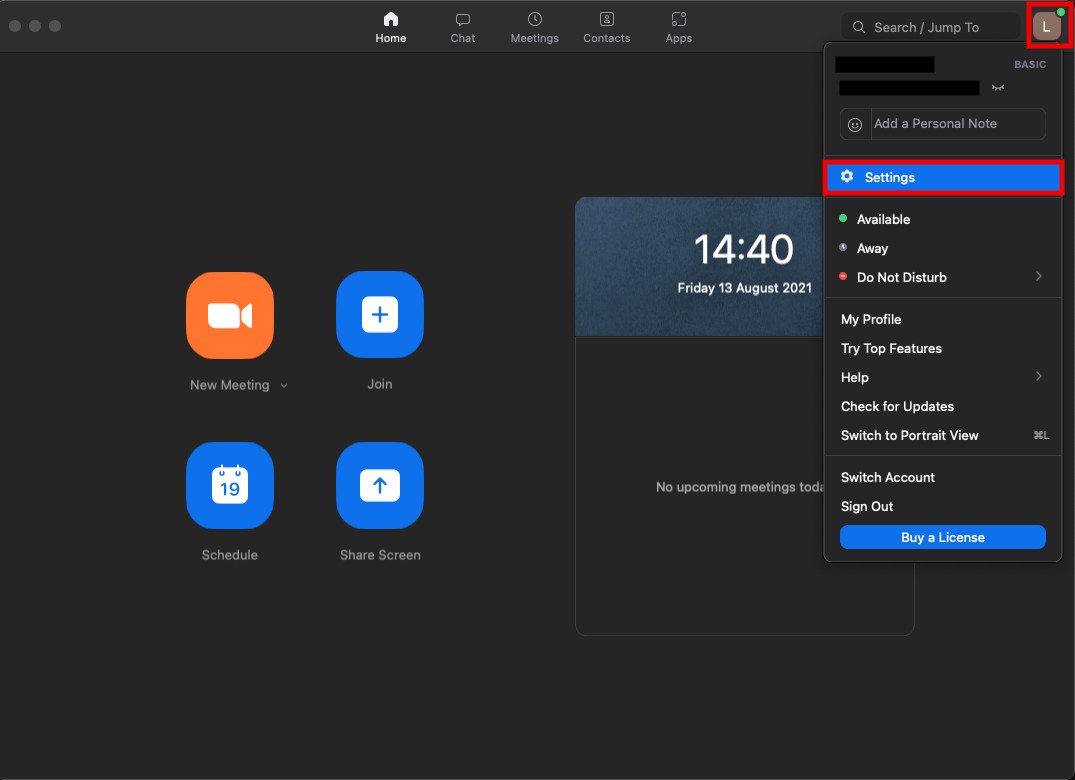Expand the Do Not Disturb submenu
The height and width of the screenshot is (780, 1075).
[x=1038, y=277]
